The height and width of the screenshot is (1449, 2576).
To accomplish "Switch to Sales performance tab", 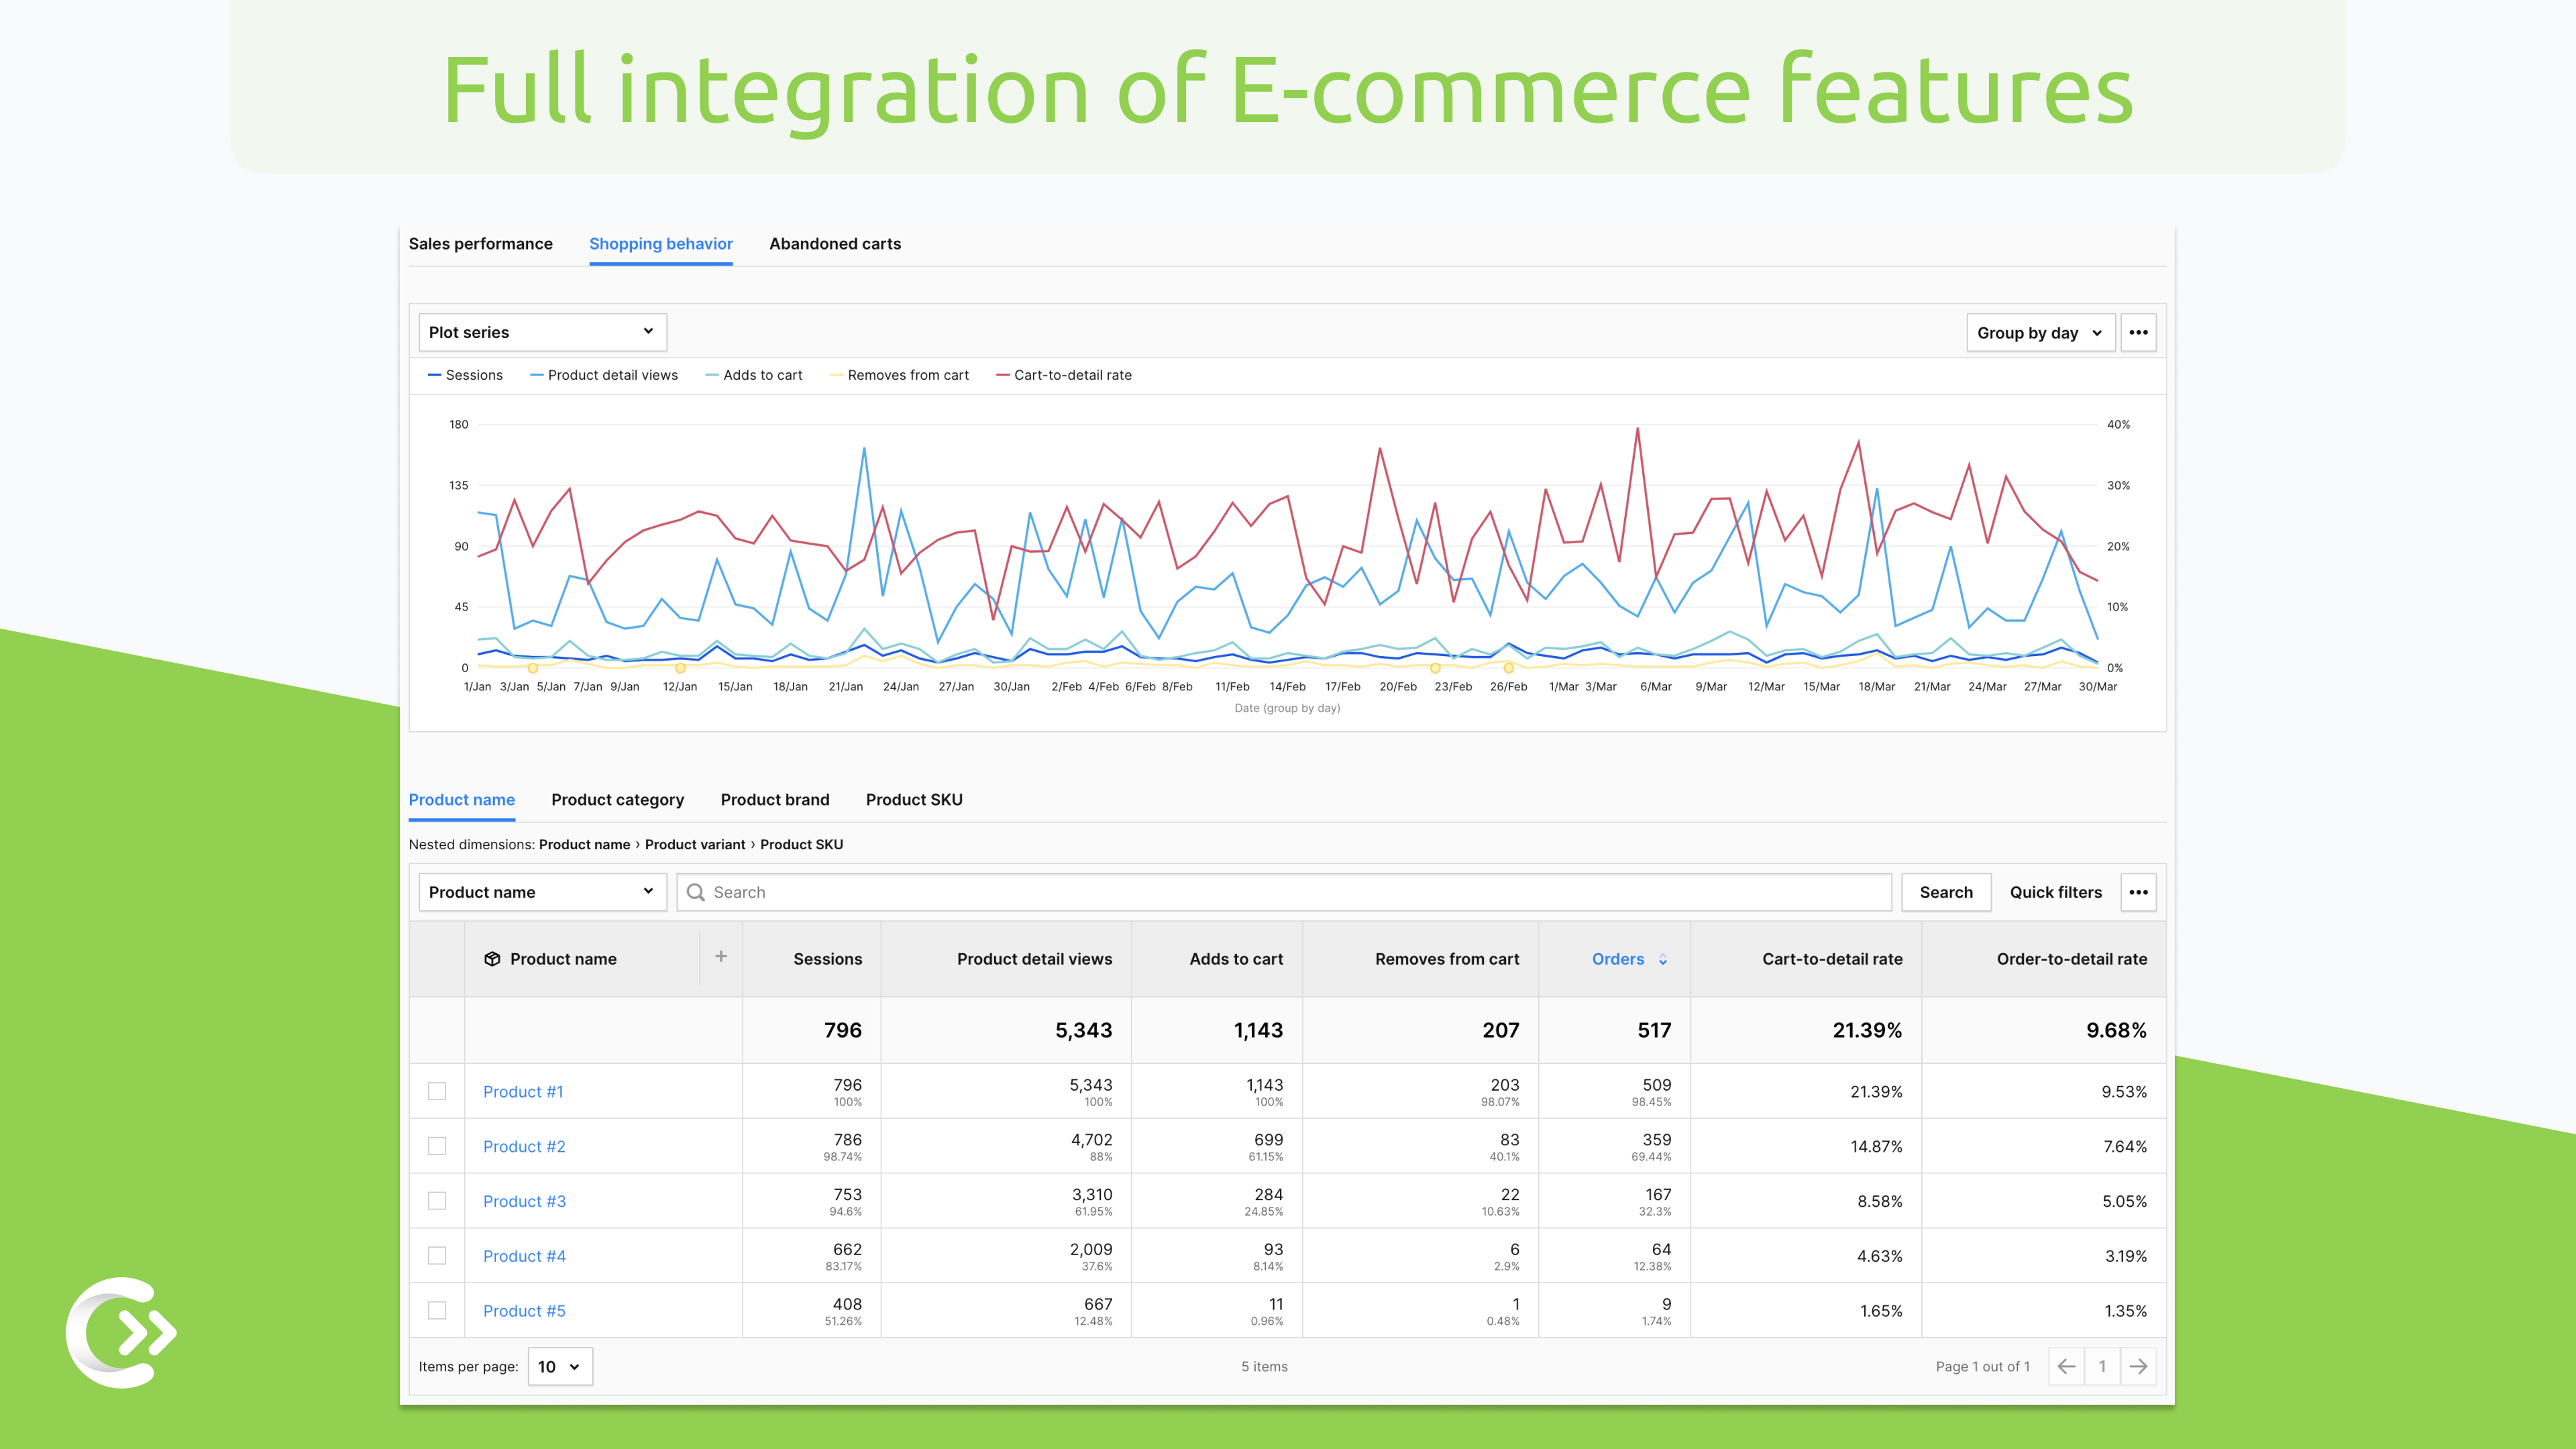I will [x=480, y=244].
